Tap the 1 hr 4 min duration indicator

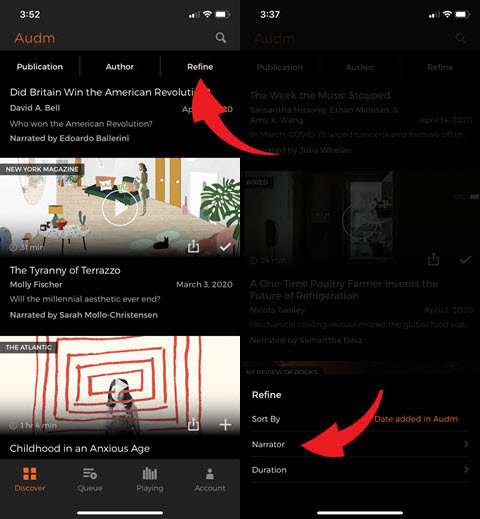[x=33, y=425]
